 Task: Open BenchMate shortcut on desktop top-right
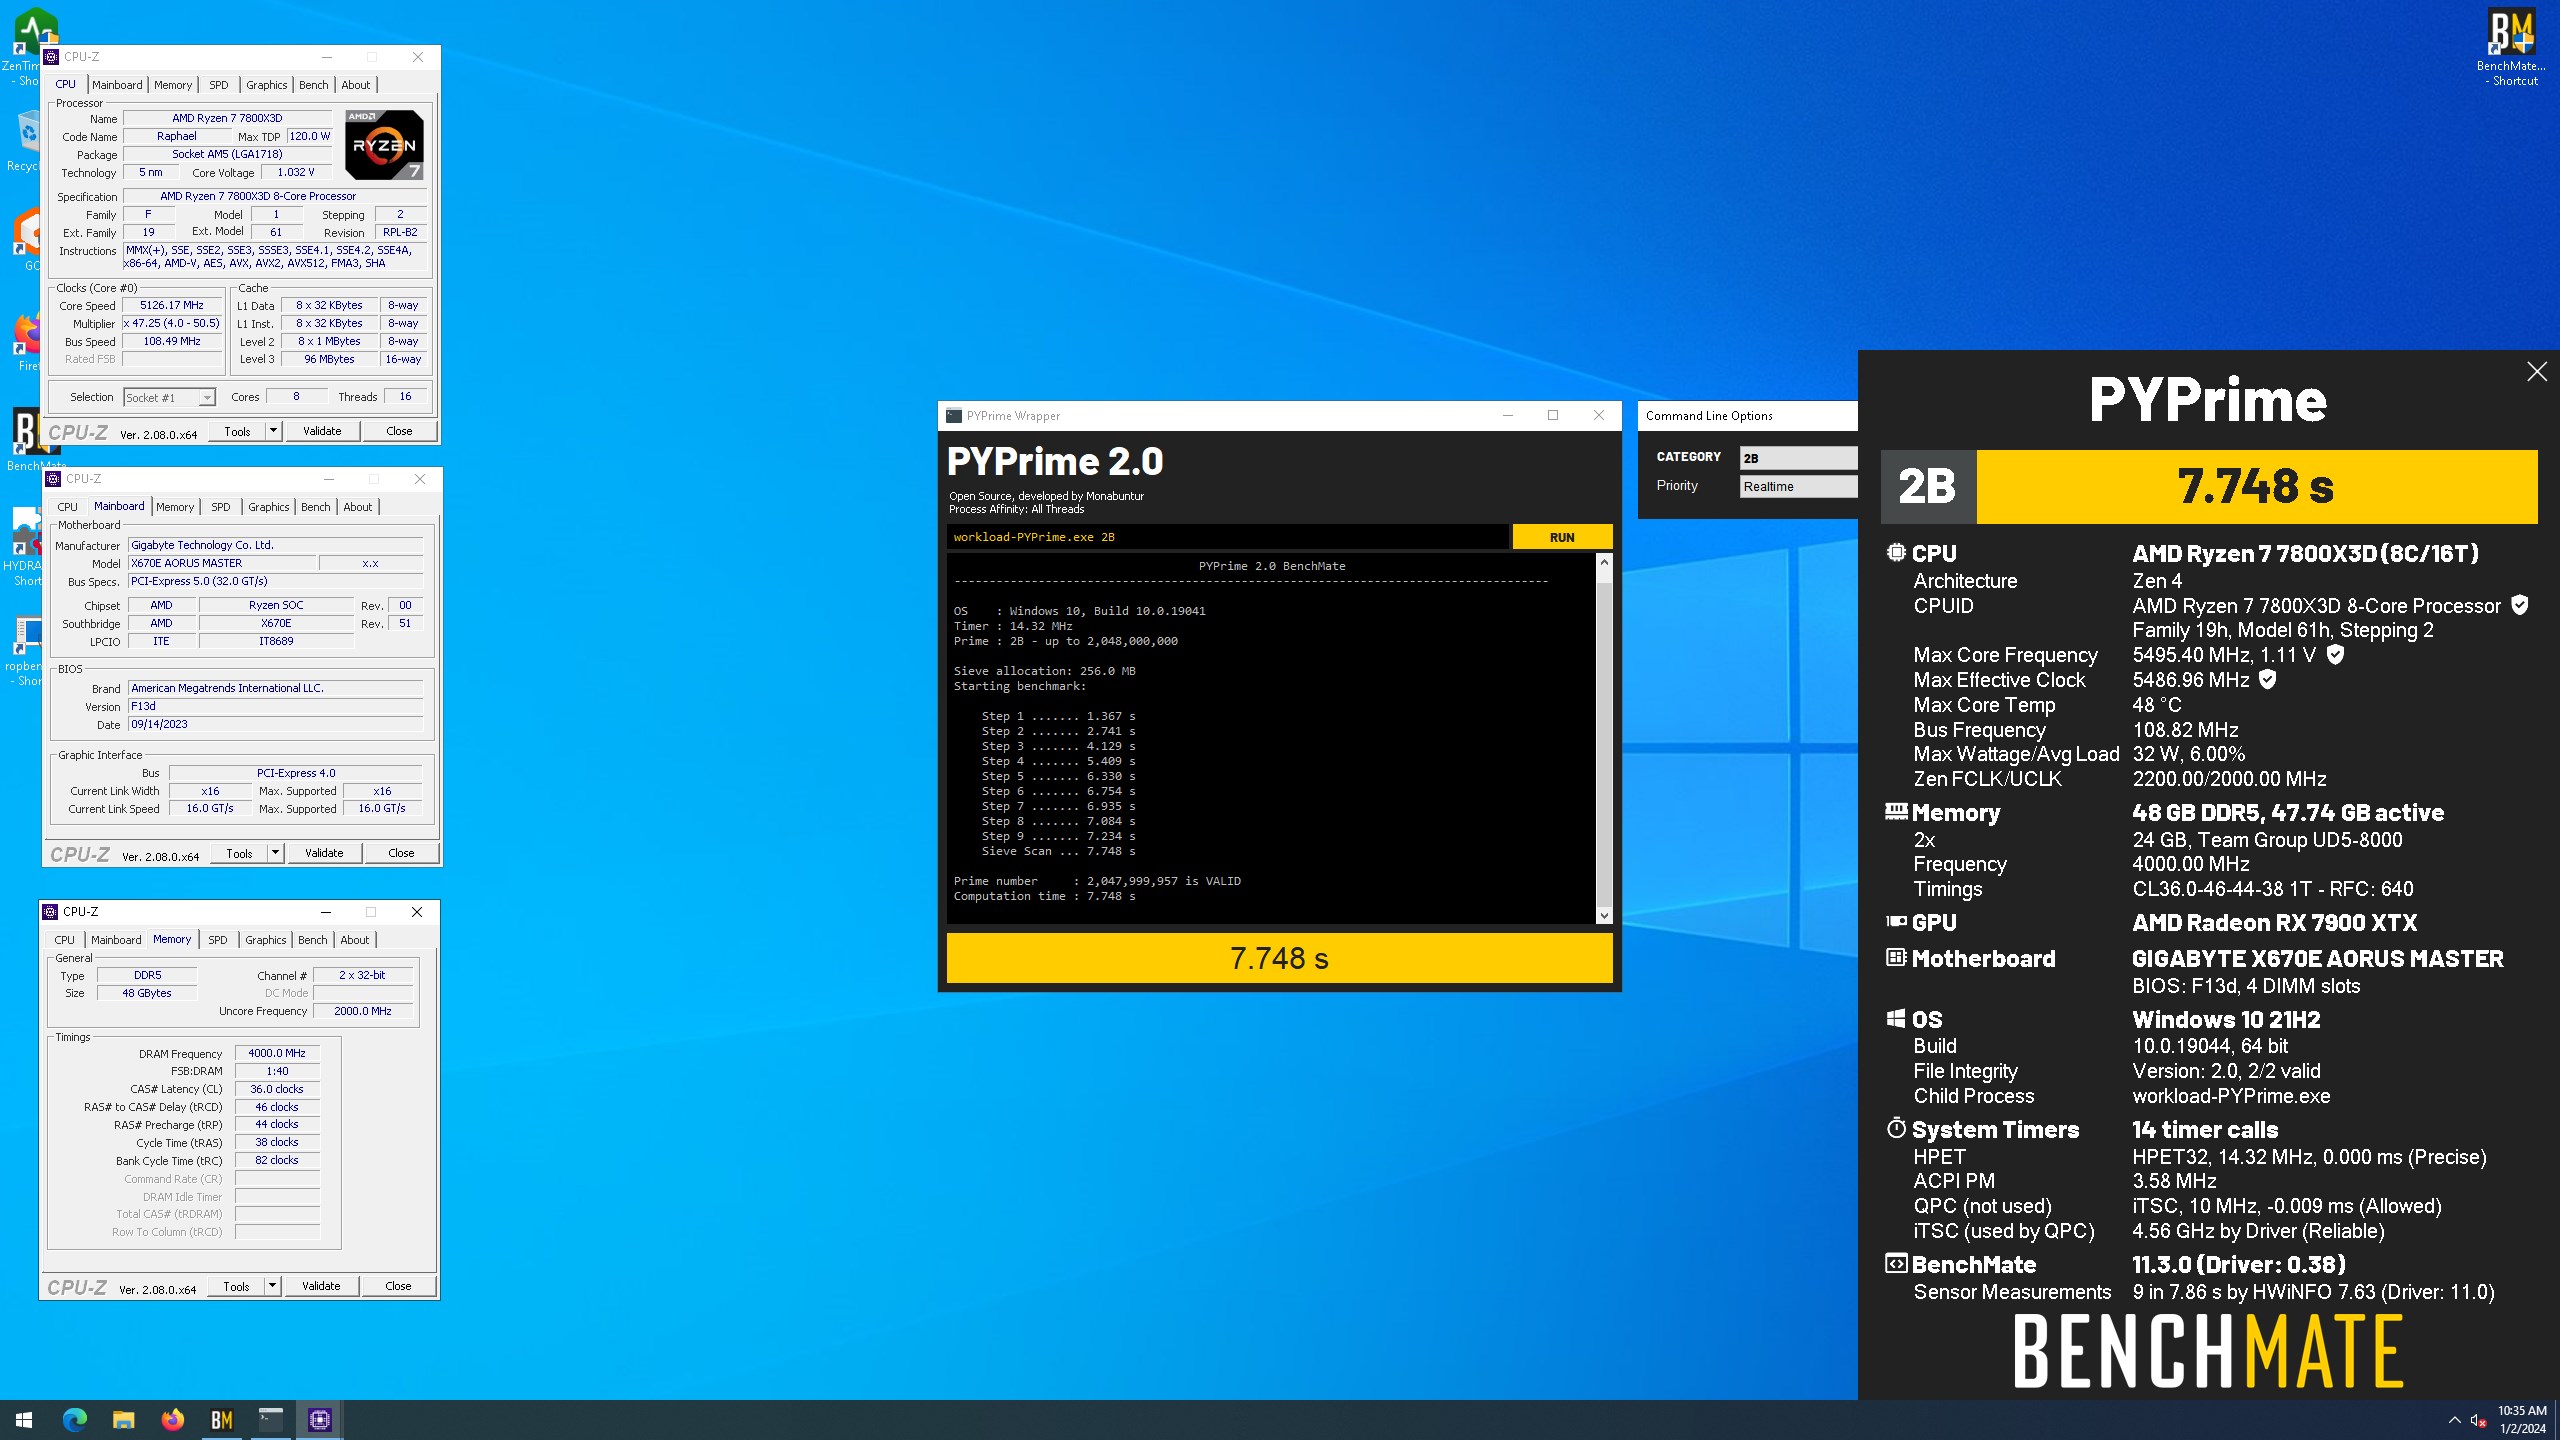[2511, 46]
